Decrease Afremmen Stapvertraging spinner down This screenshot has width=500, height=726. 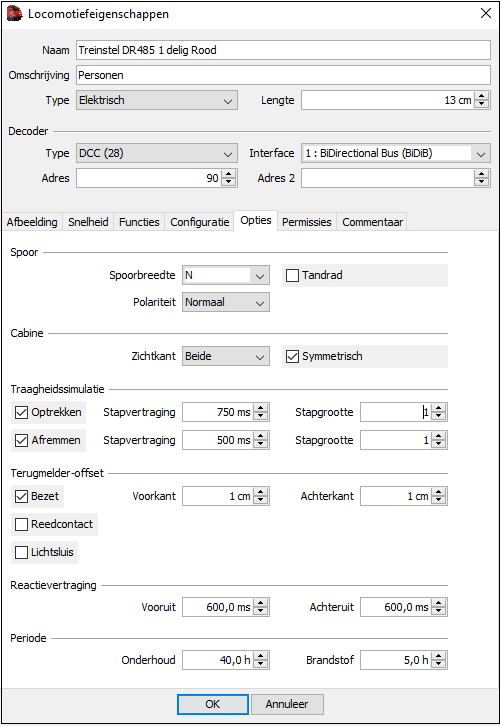pos(261,444)
